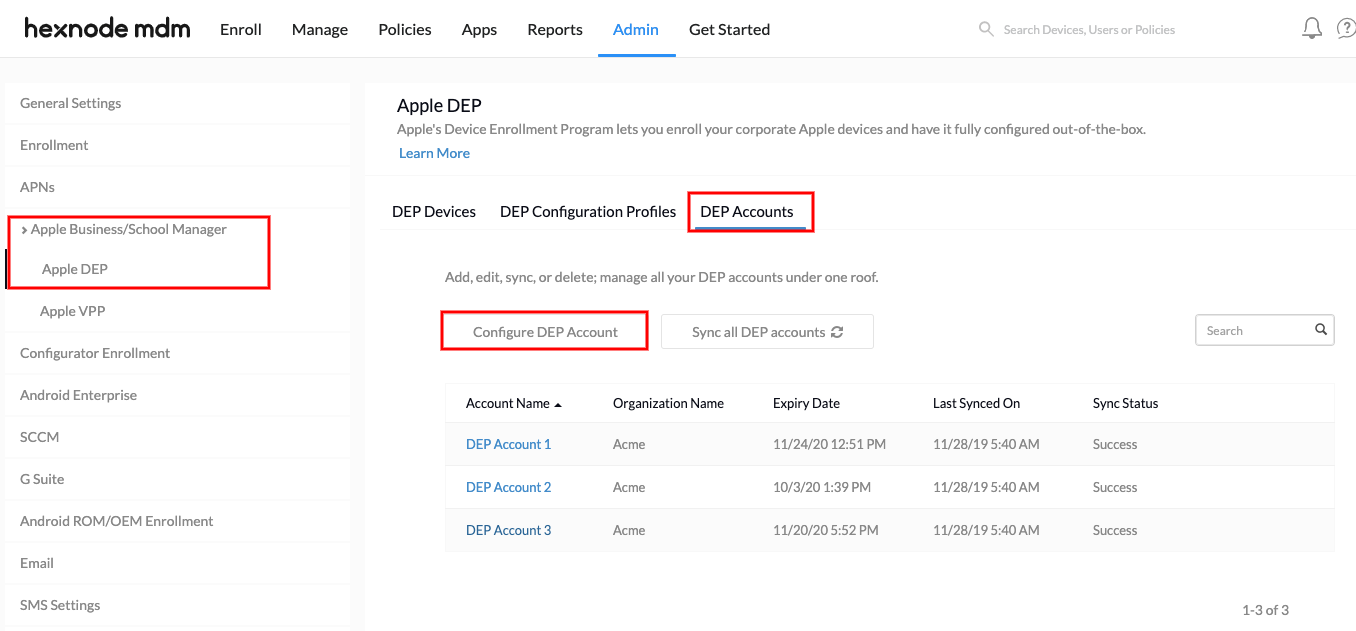Select the DEP Accounts tab
1356x631 pixels.
point(747,211)
